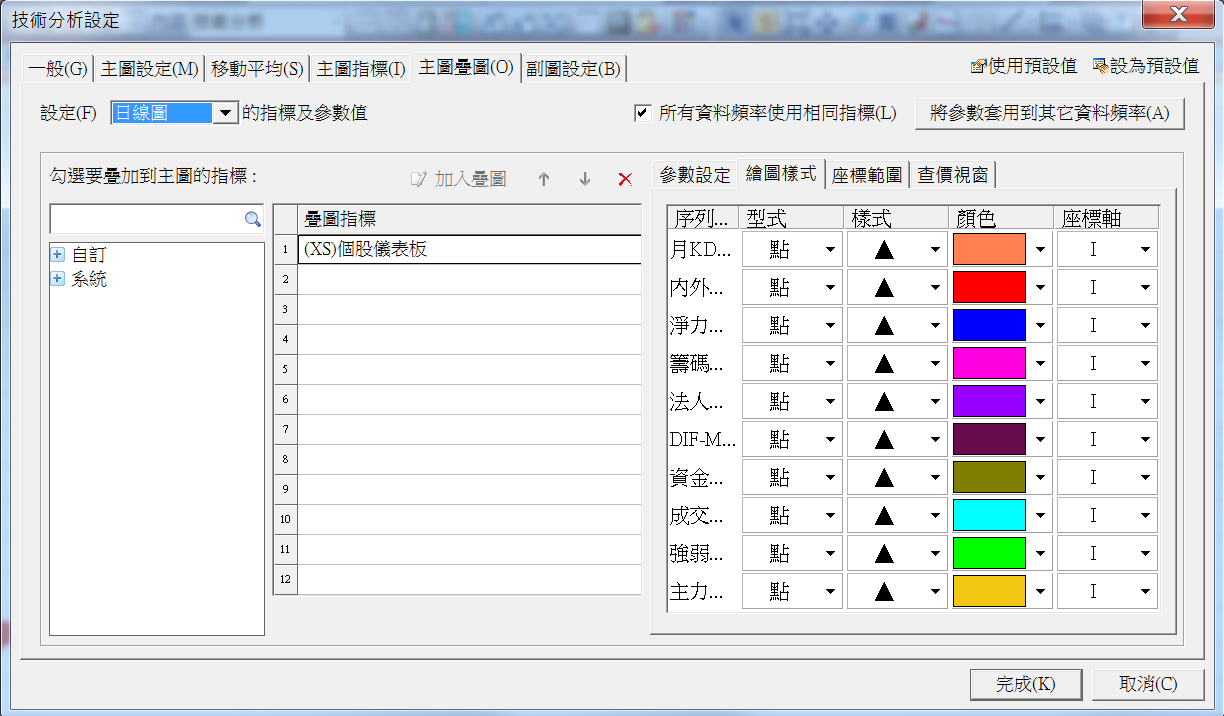Click the move-up arrow icon

[x=544, y=179]
